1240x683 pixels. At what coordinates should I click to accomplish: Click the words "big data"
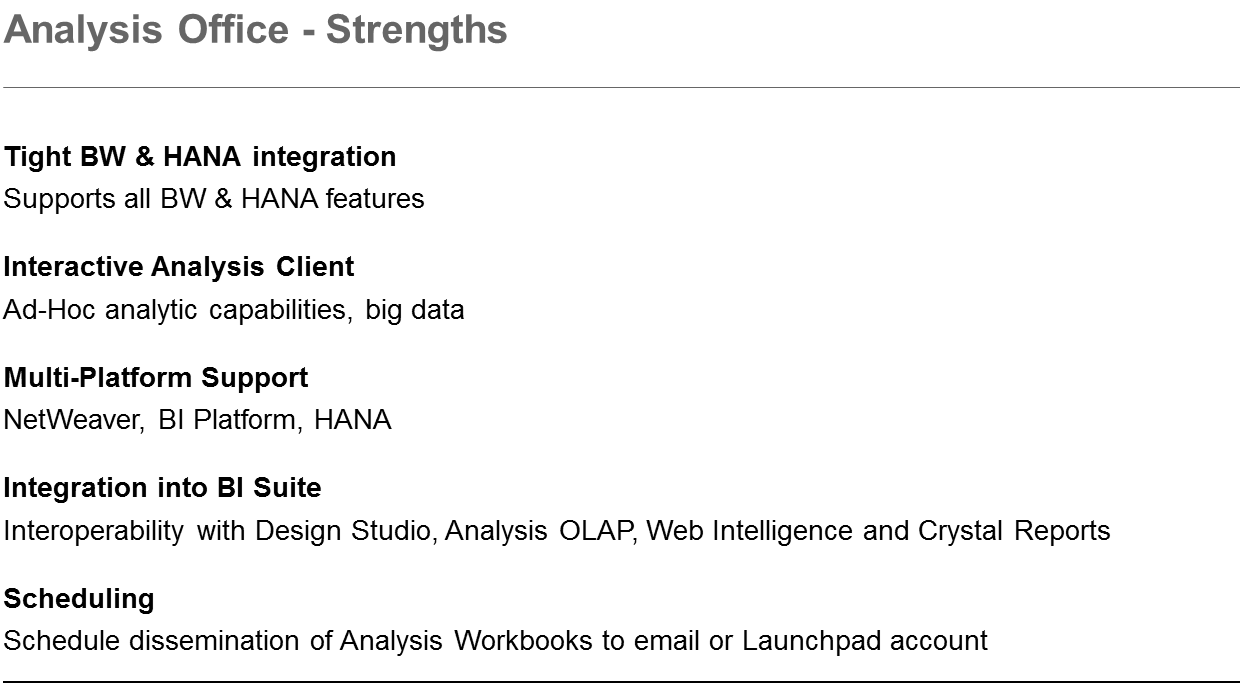[x=415, y=310]
